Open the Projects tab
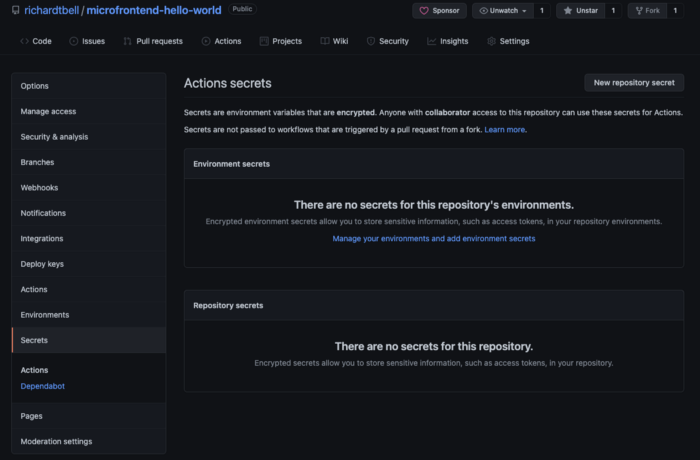Image resolution: width=700 pixels, height=460 pixels. (x=281, y=41)
